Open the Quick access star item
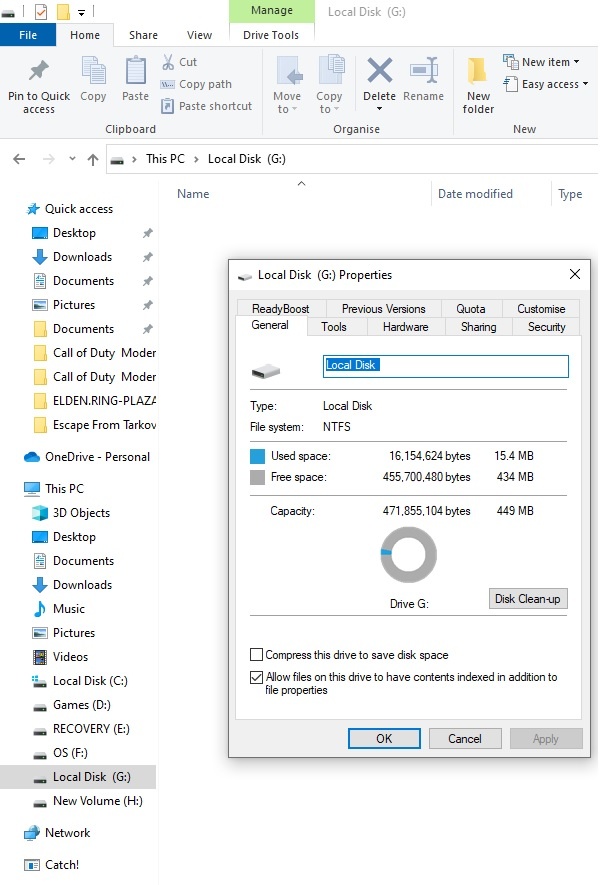615x885 pixels. coord(69,209)
